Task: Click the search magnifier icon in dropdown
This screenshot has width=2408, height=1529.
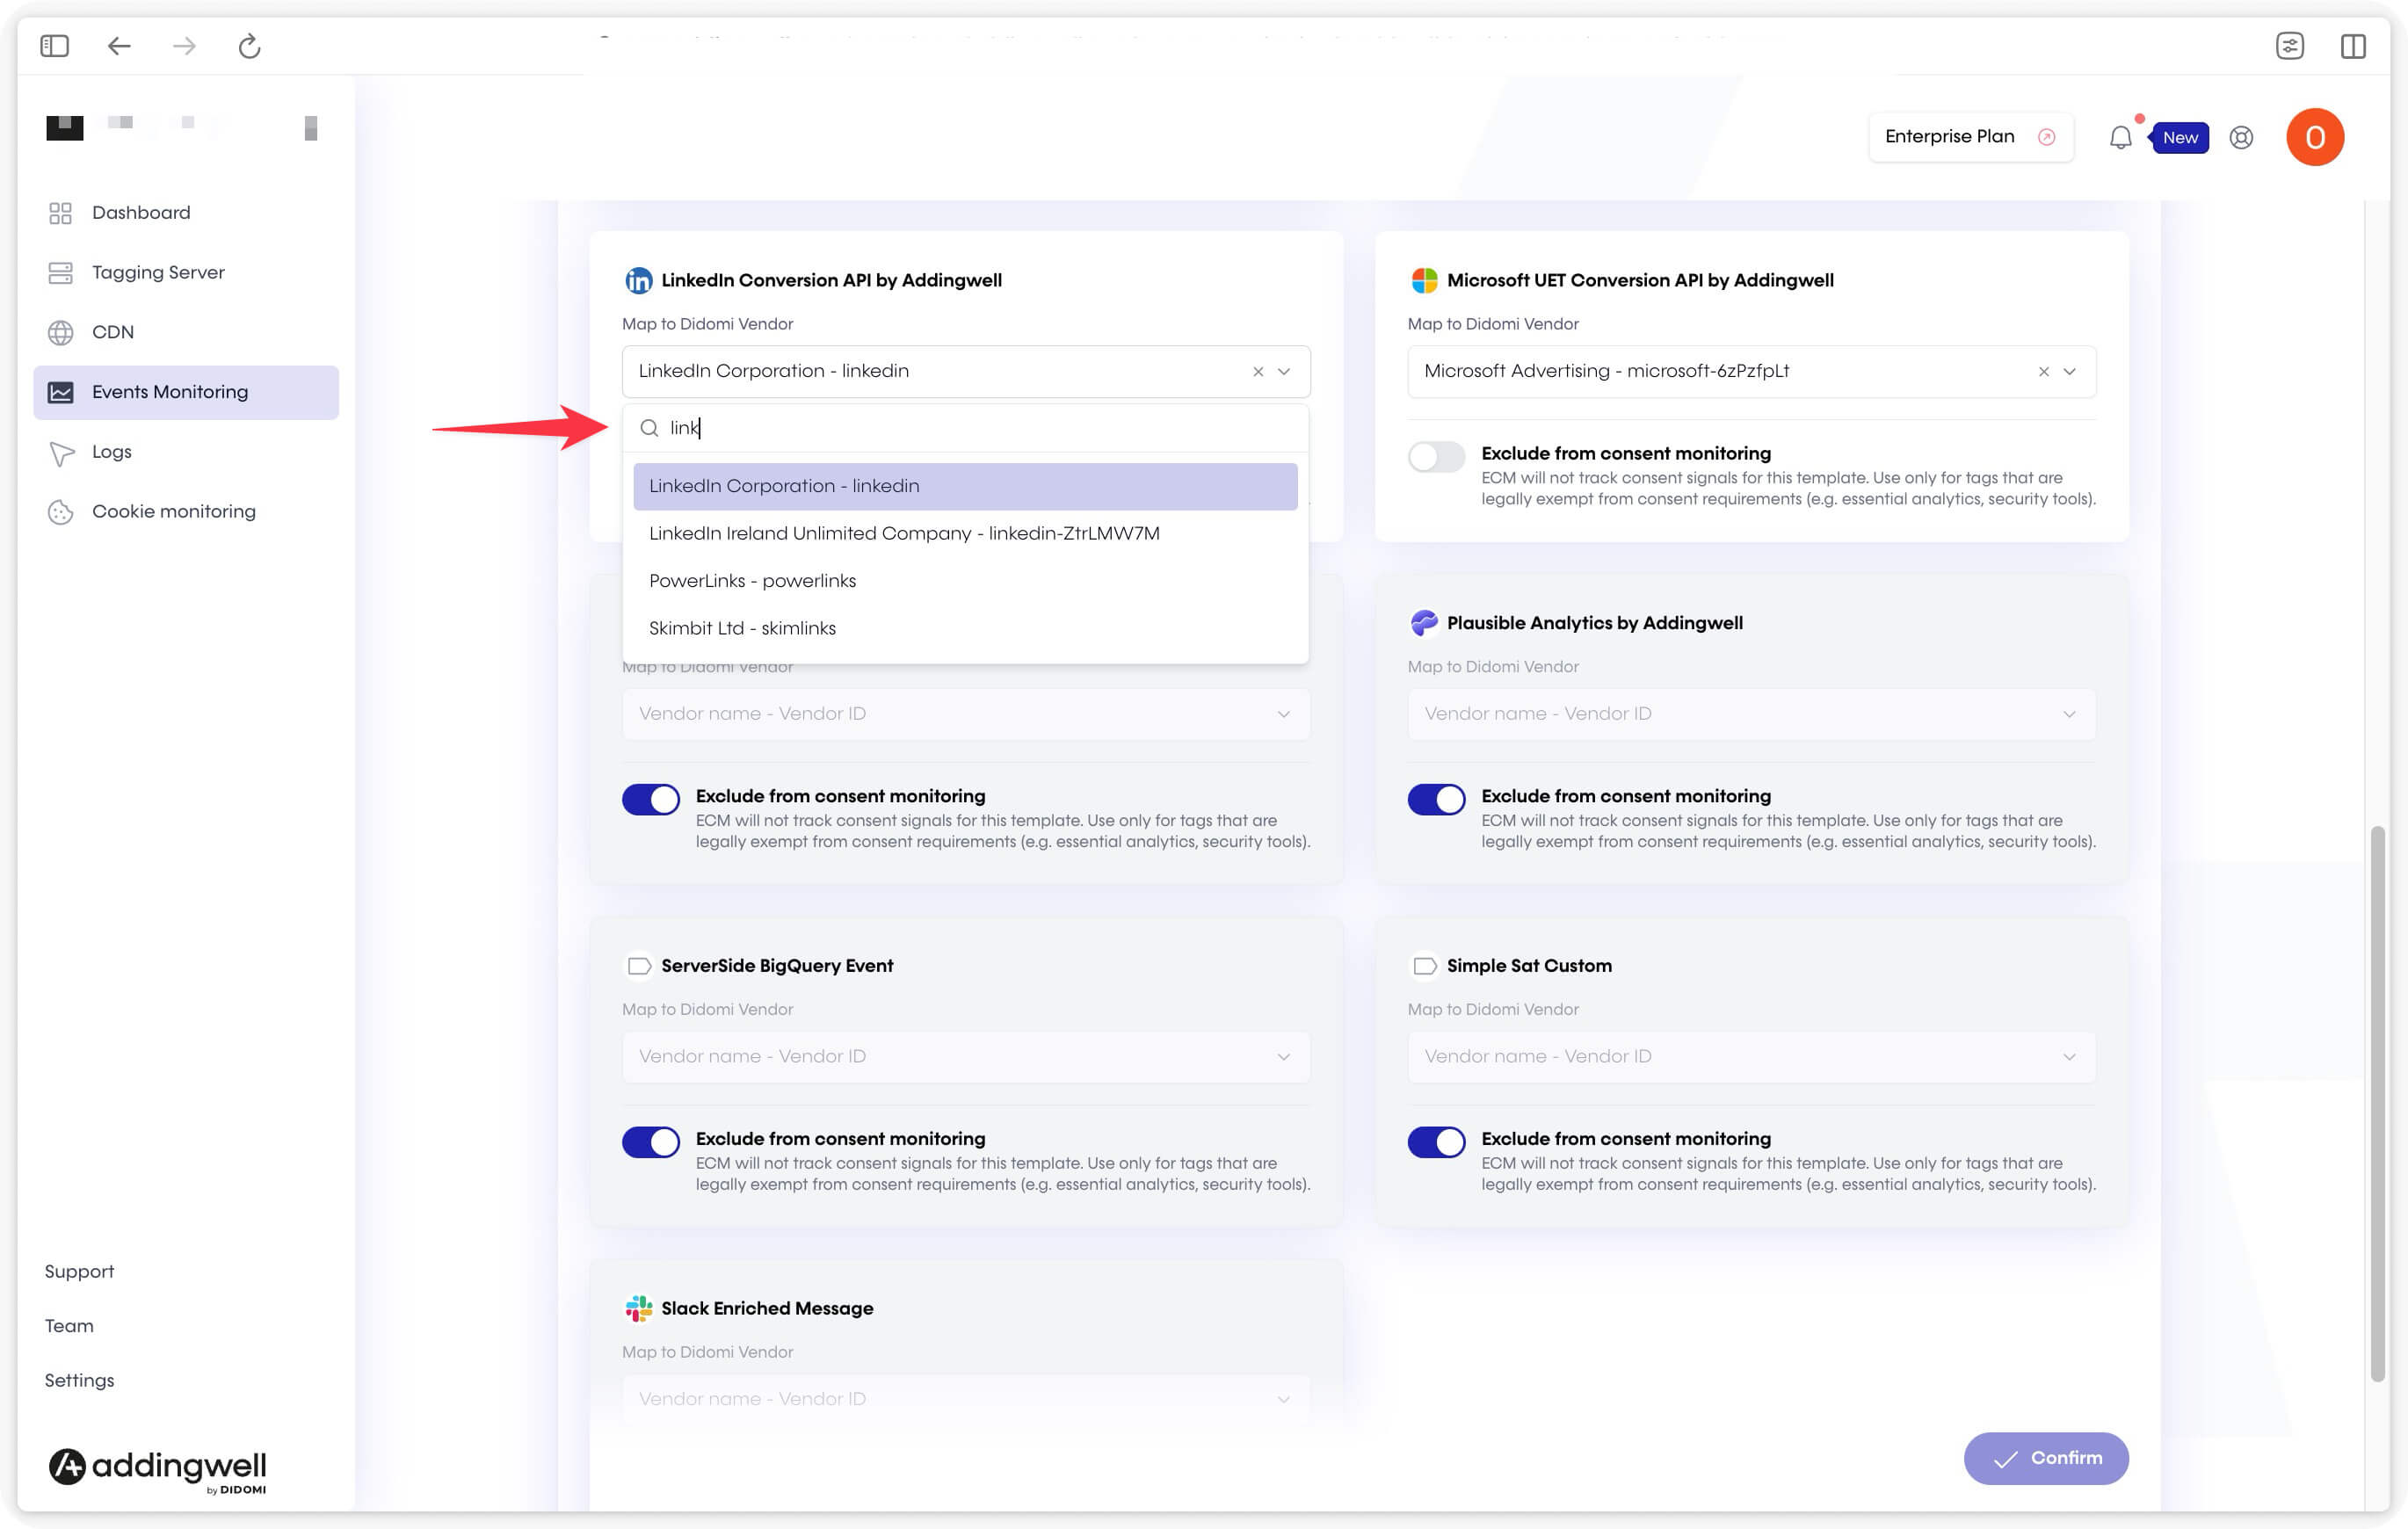Action: tap(649, 428)
